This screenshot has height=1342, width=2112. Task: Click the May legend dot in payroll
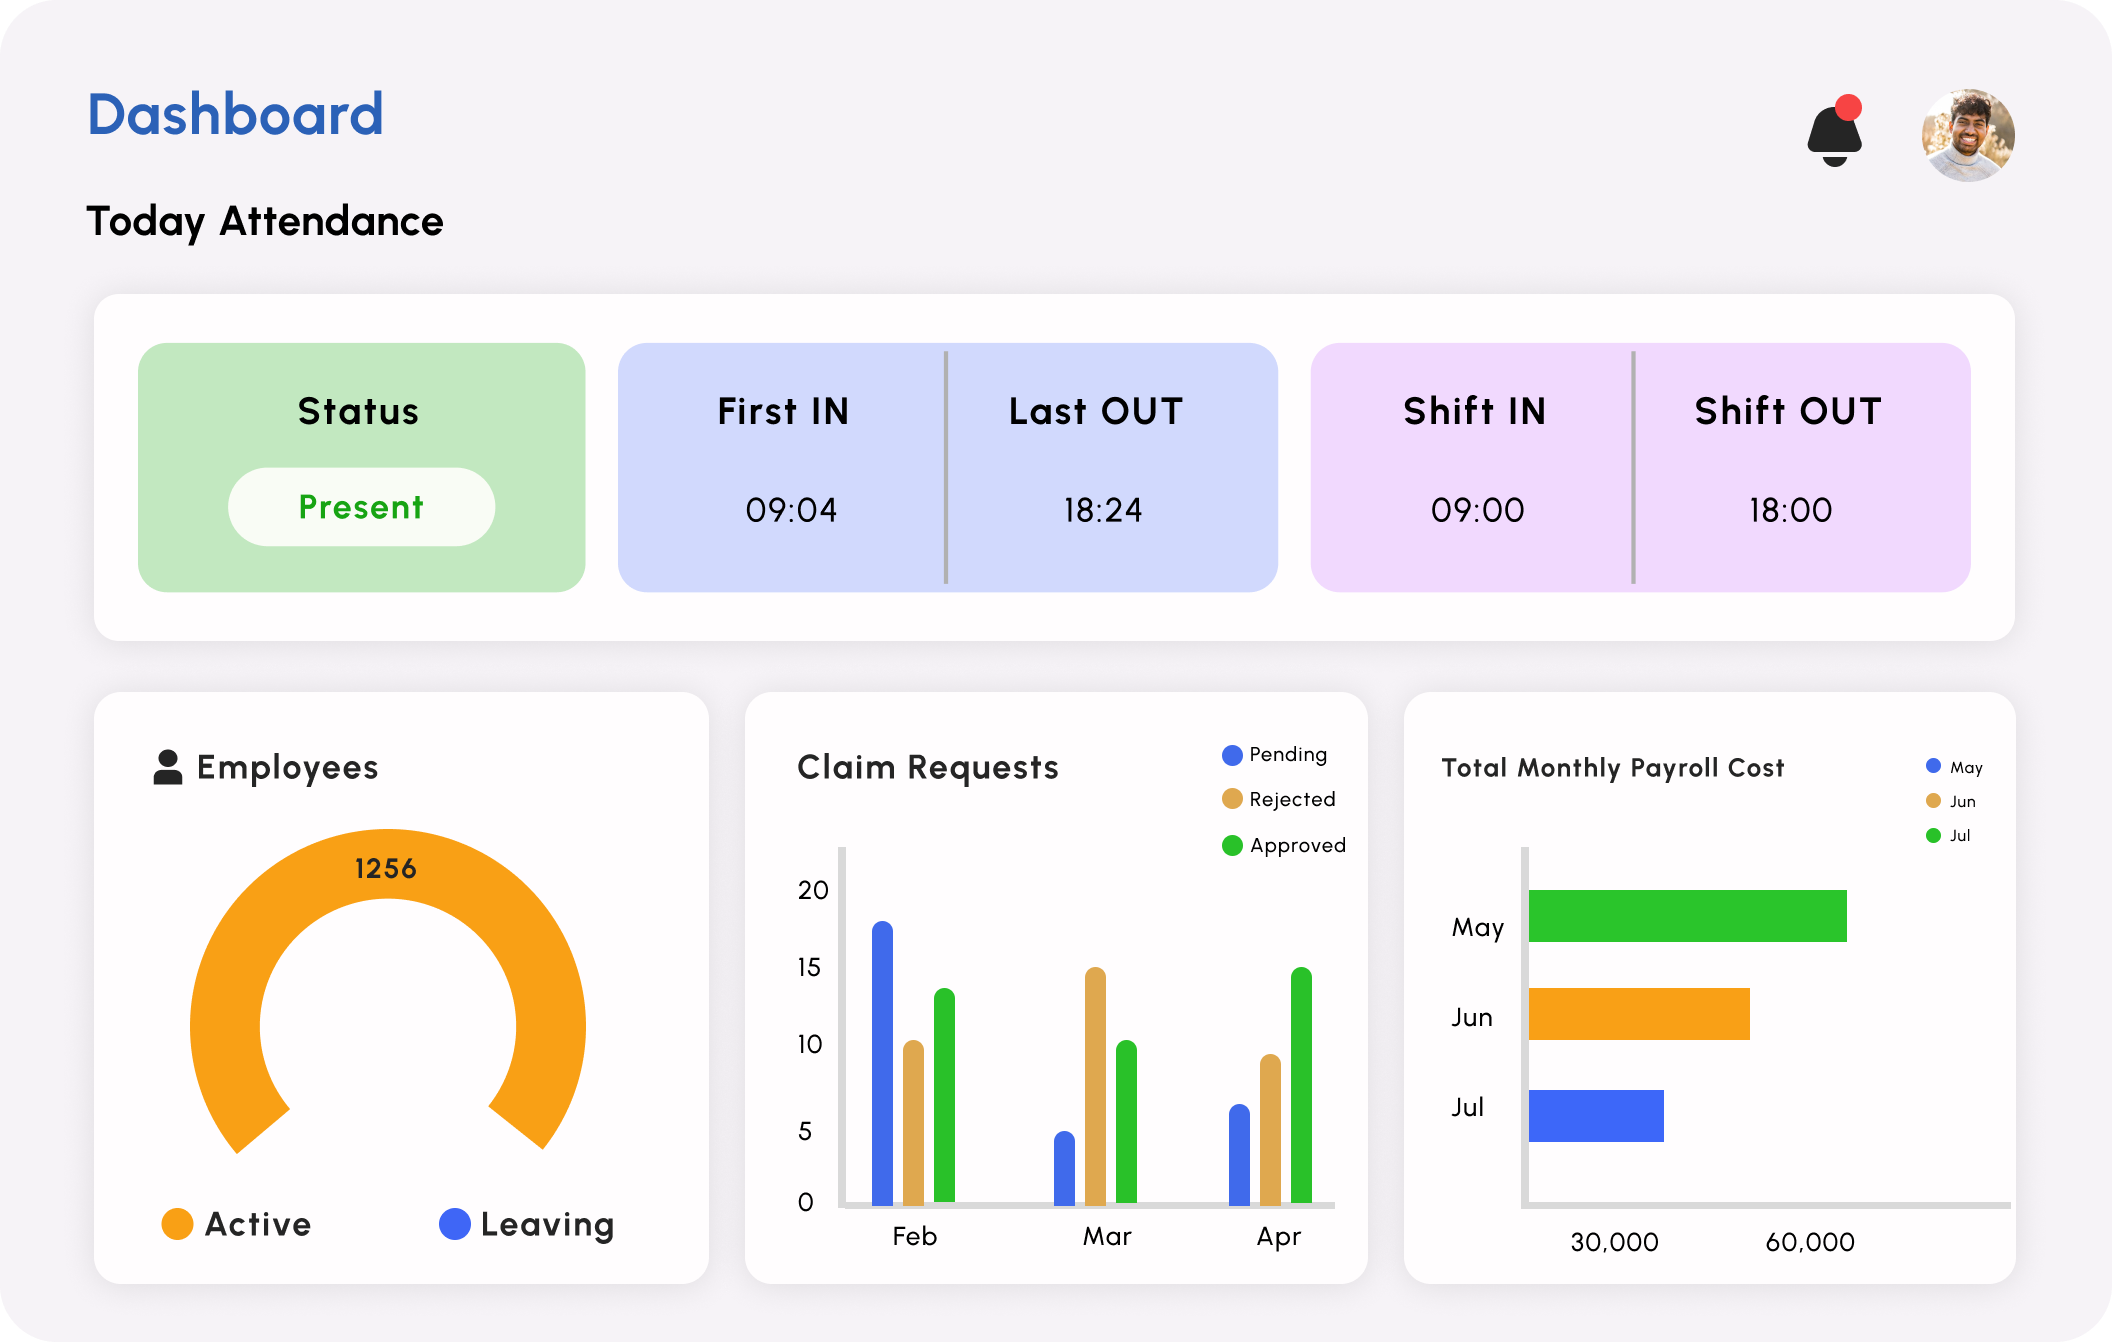(1933, 767)
